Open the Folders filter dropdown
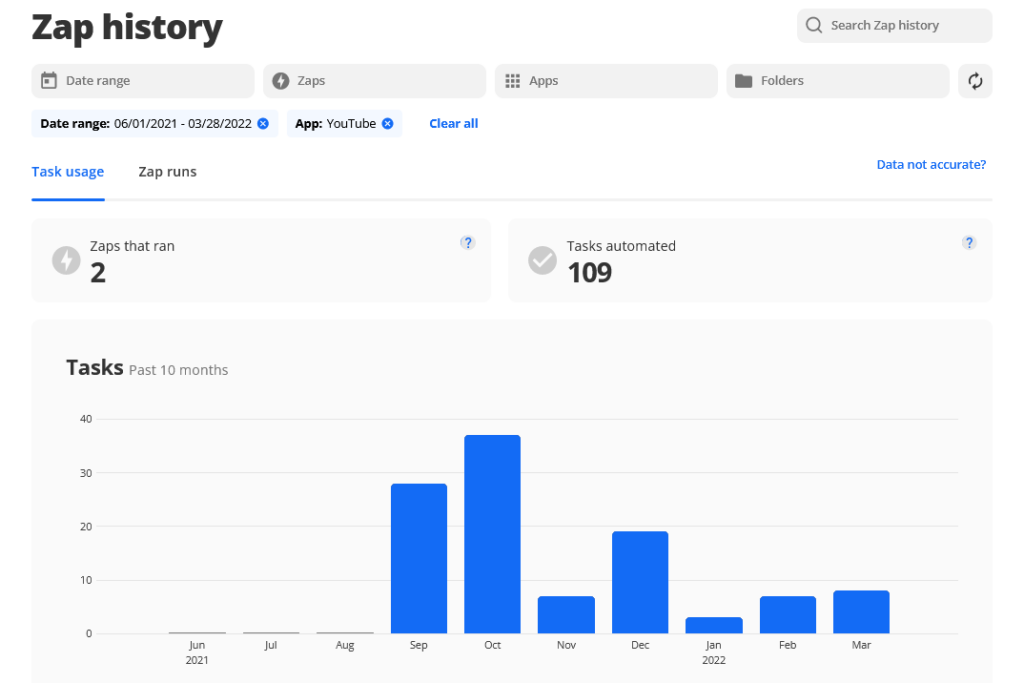The image size is (1024, 683). tap(838, 81)
